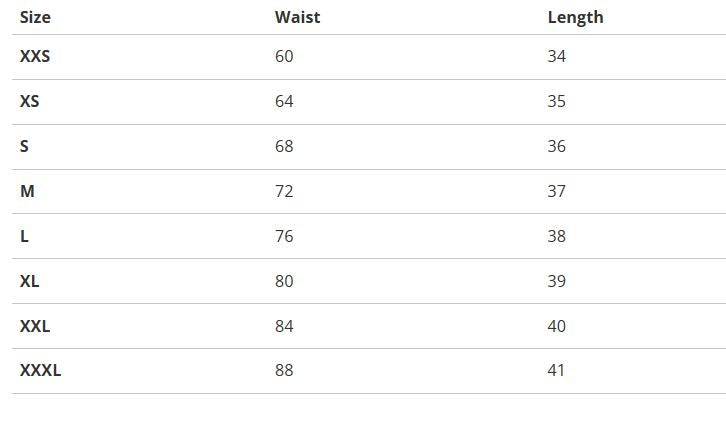The height and width of the screenshot is (433, 726).
Task: Click the length value 41
Action: click(557, 371)
